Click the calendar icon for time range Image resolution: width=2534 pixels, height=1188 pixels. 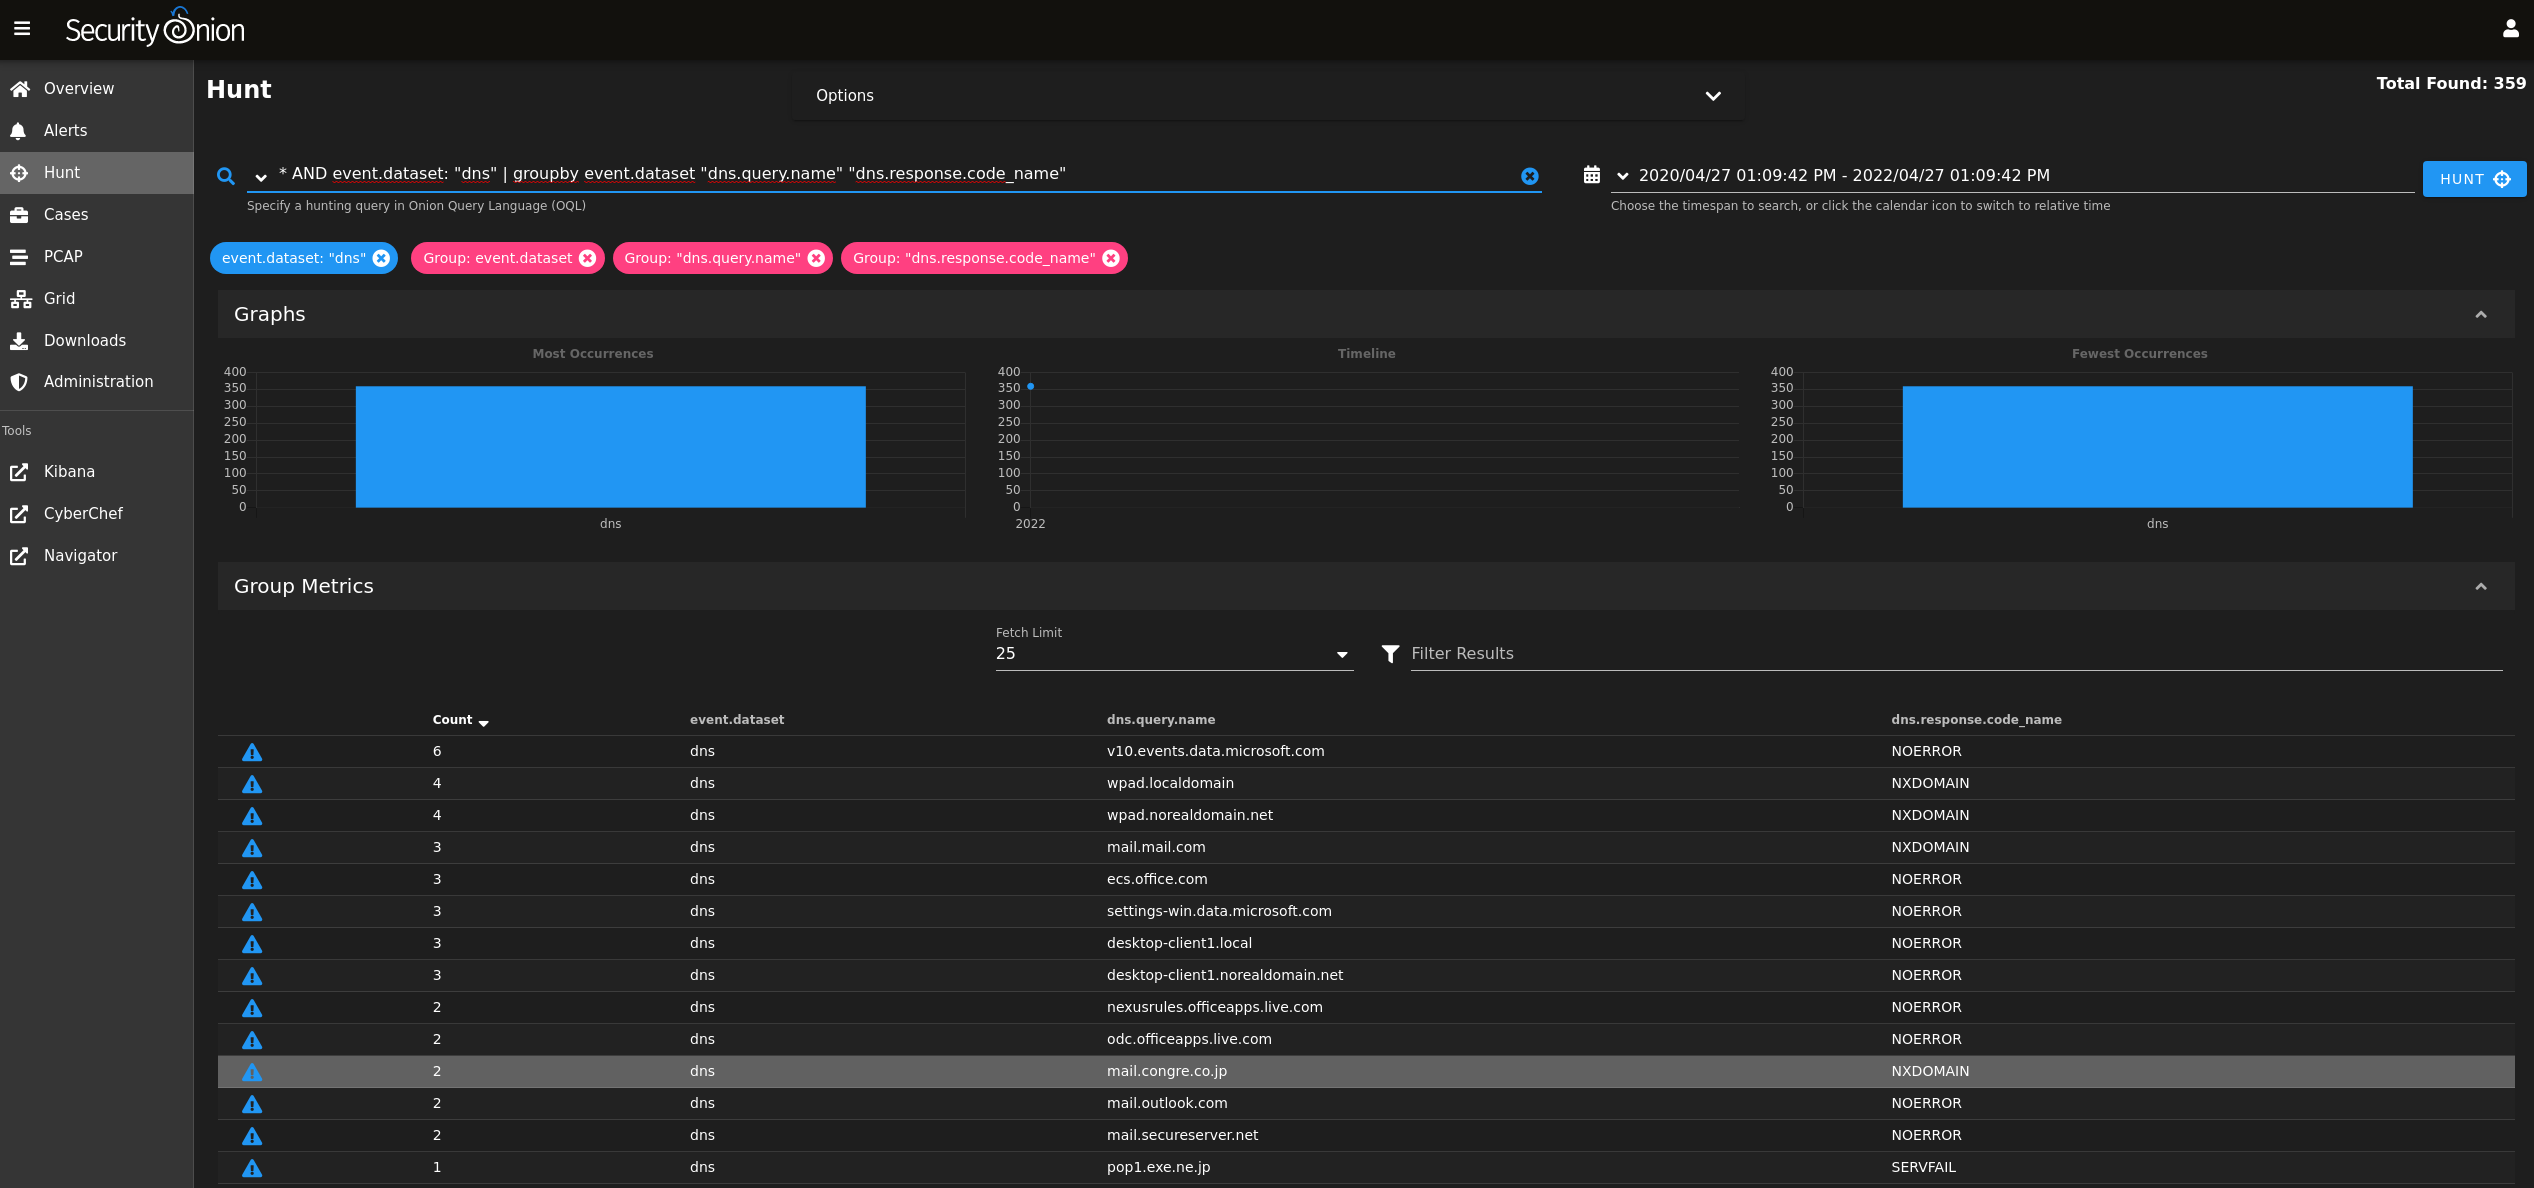click(1592, 175)
